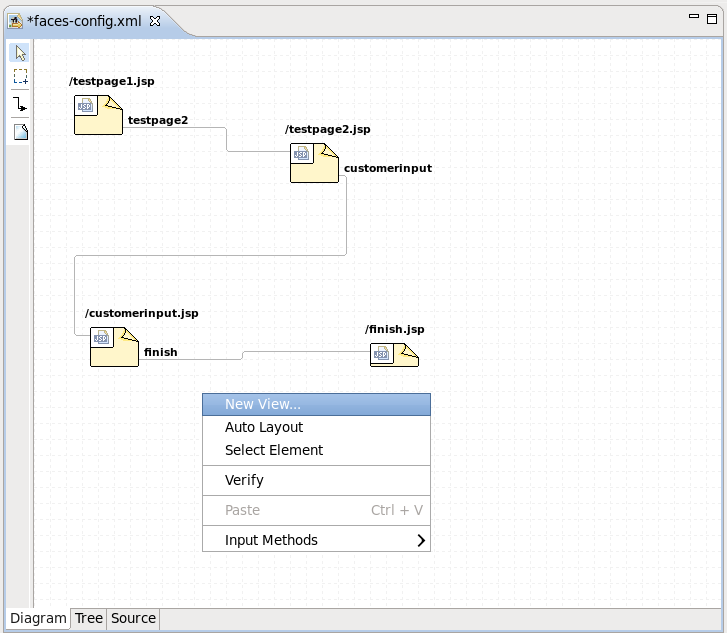Close the faces-config.xml editor tab
The width and height of the screenshot is (727, 633).
[155, 20]
